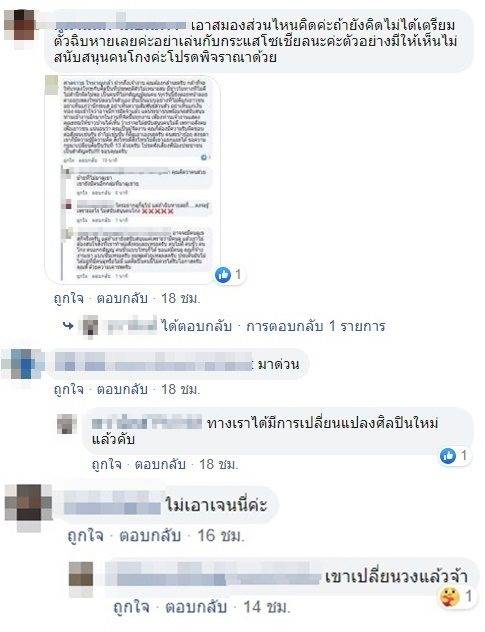485x632 pixels.
Task: Click the reply arrow icon under first comment
Action: [x=69, y=326]
